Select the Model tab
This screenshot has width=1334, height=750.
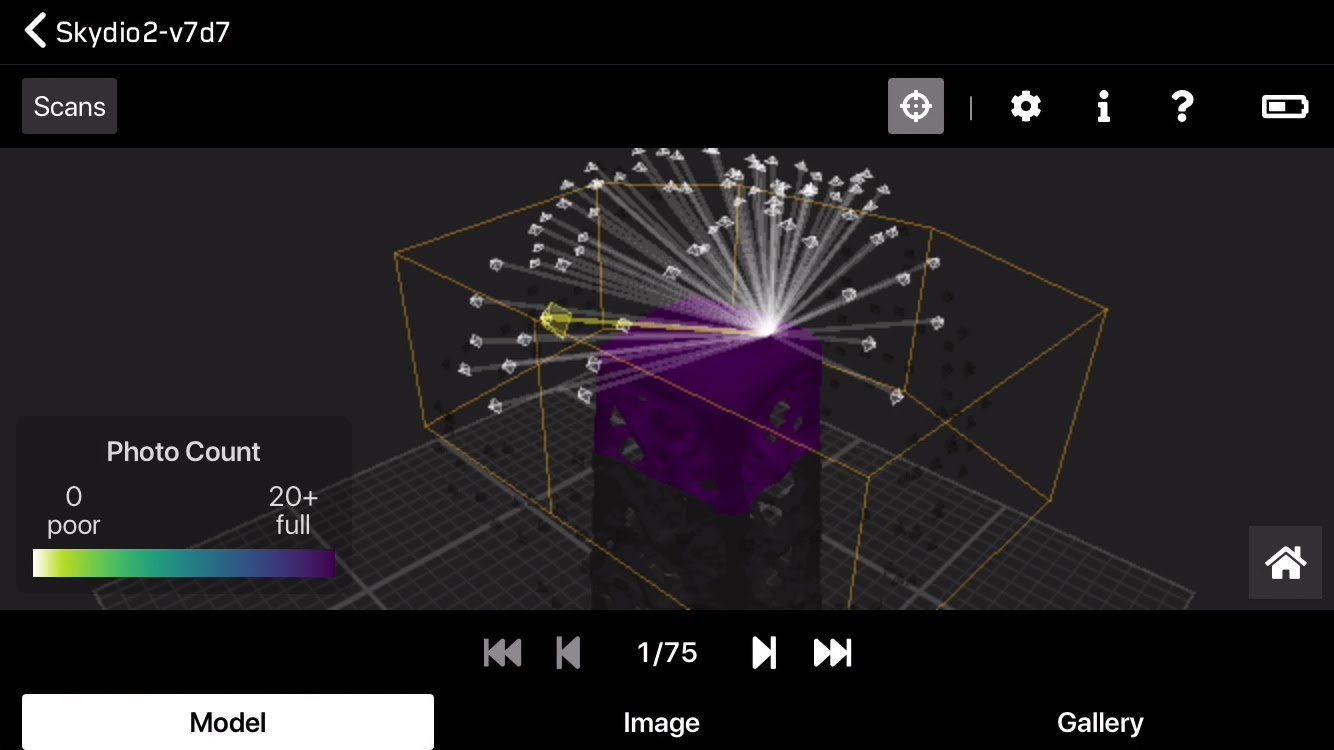[227, 721]
